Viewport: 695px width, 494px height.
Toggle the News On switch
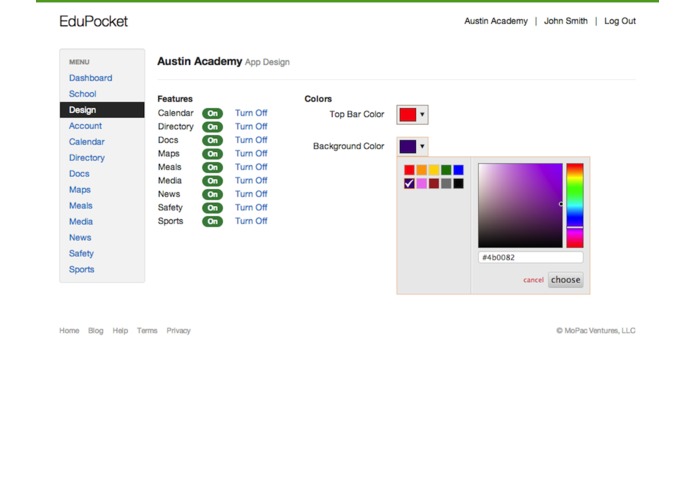212,194
